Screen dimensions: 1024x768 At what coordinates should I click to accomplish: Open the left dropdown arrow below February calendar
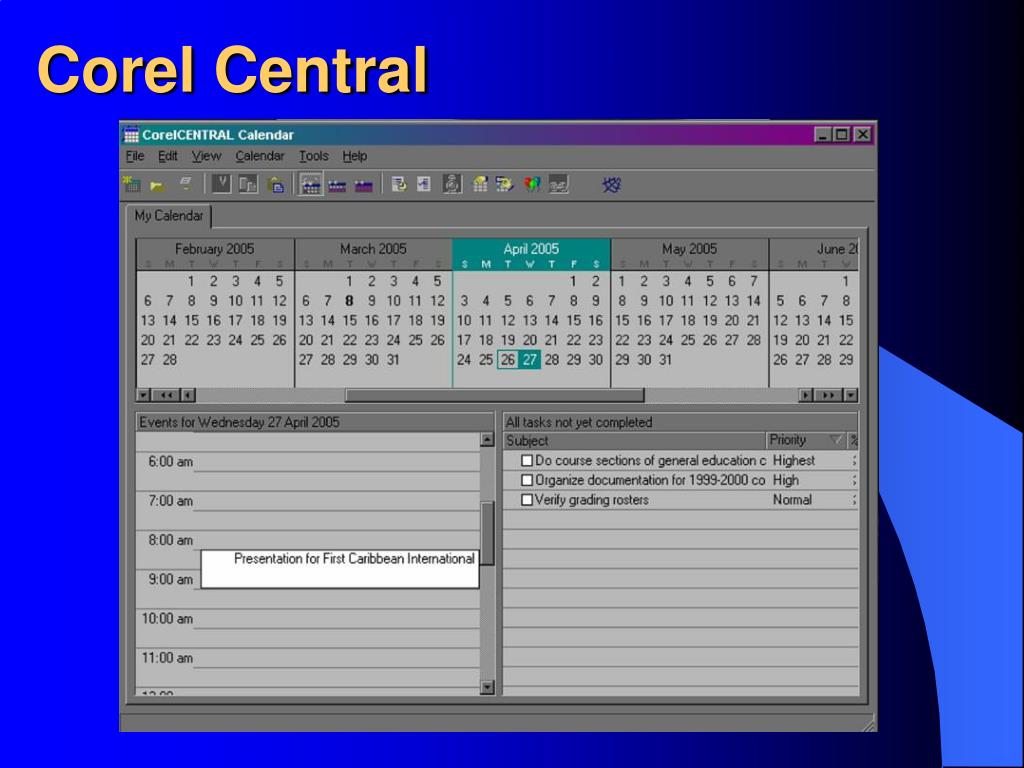[x=144, y=395]
